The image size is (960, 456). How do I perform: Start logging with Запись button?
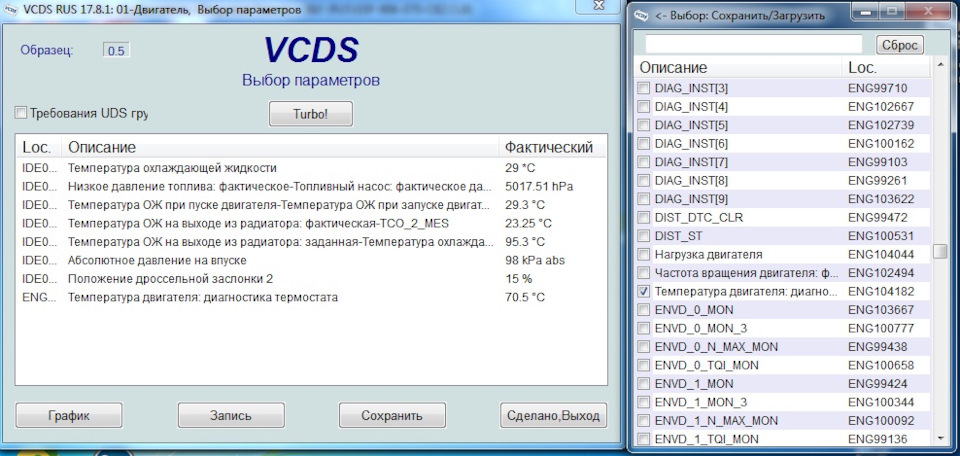coord(231,415)
